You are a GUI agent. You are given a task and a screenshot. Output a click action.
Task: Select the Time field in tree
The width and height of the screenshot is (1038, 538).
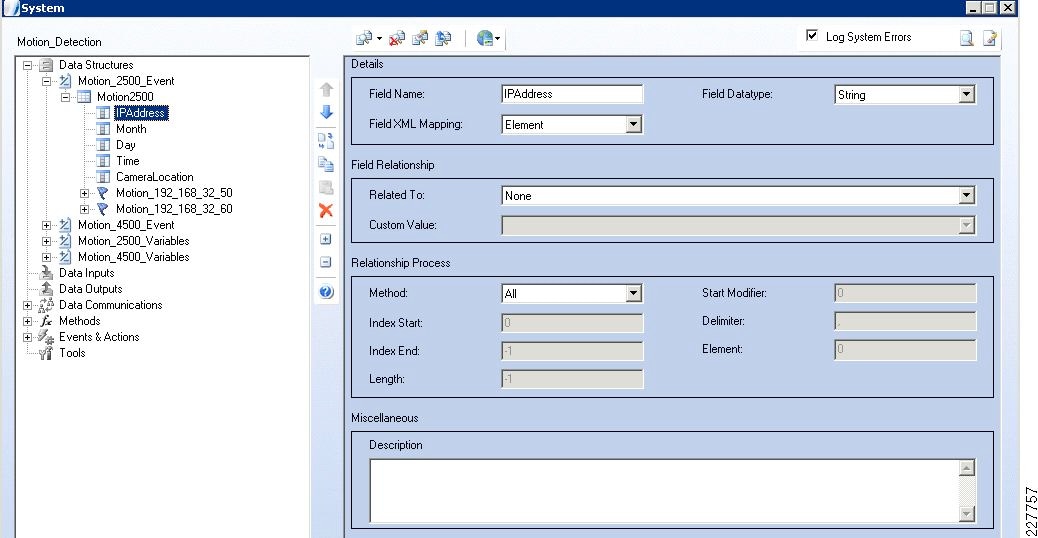128,161
